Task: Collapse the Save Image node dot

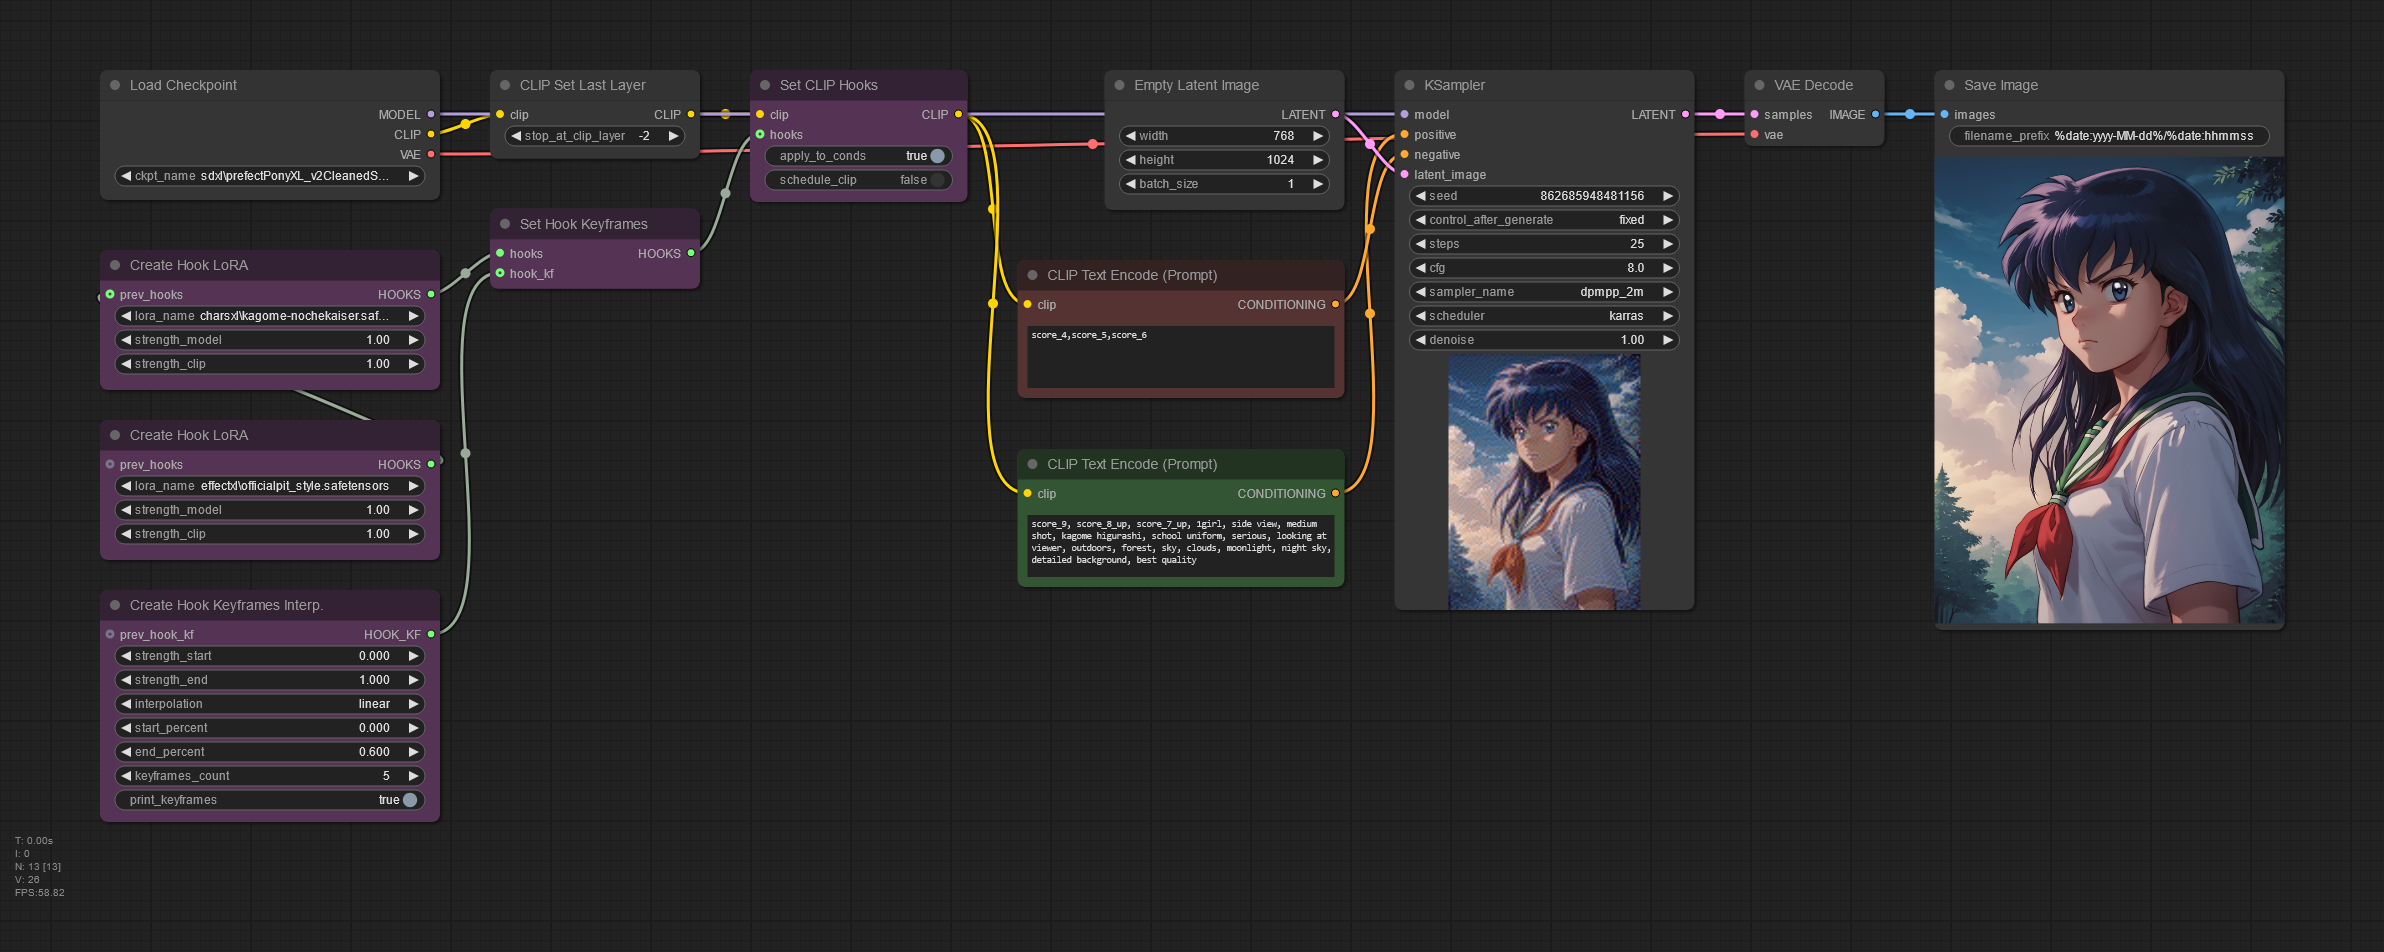Action: click(x=1949, y=85)
